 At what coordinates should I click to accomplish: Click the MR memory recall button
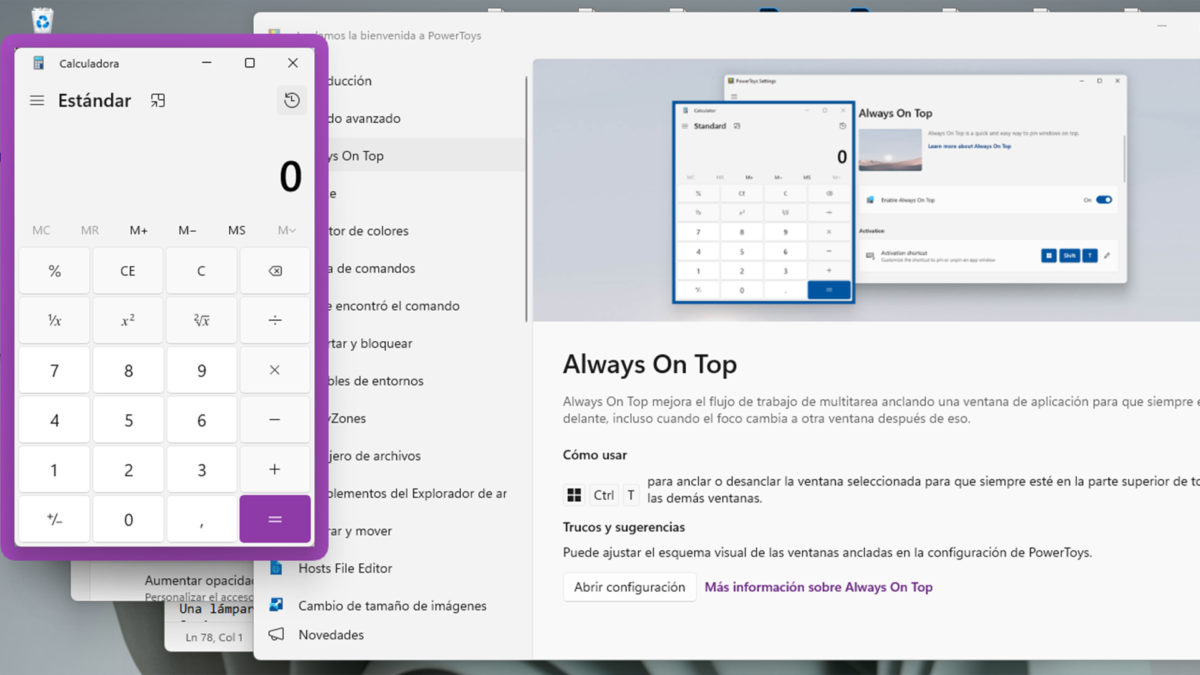tap(90, 230)
